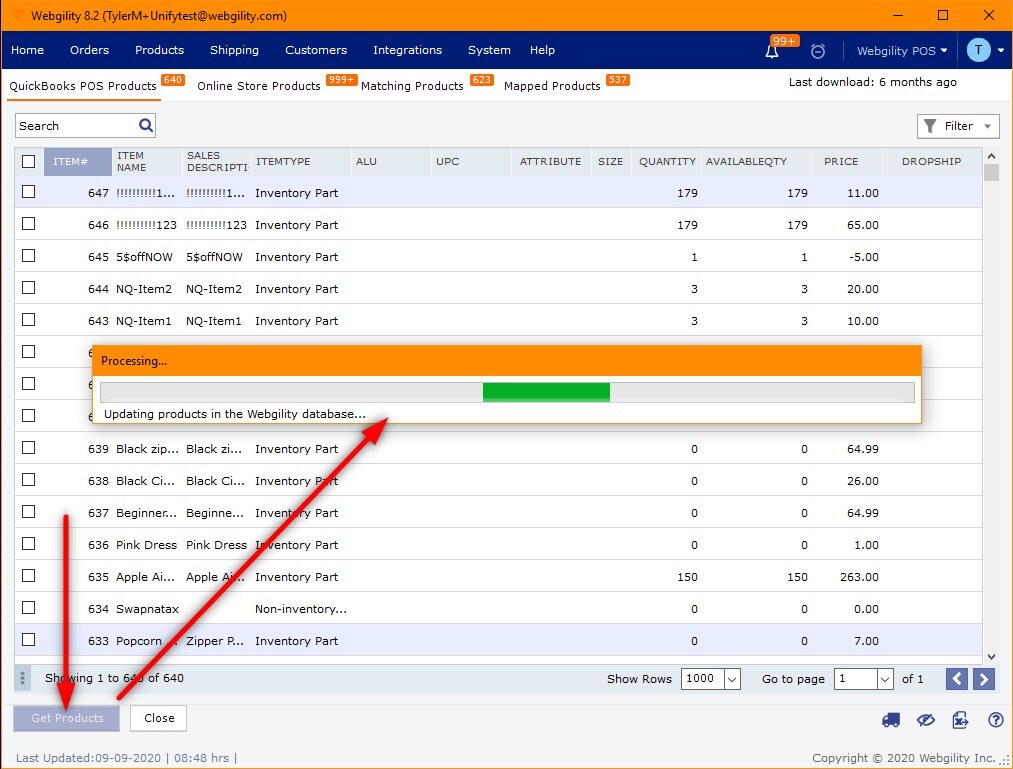Viewport: 1013px width, 769px height.
Task: Open the Home menu
Action: tap(28, 50)
